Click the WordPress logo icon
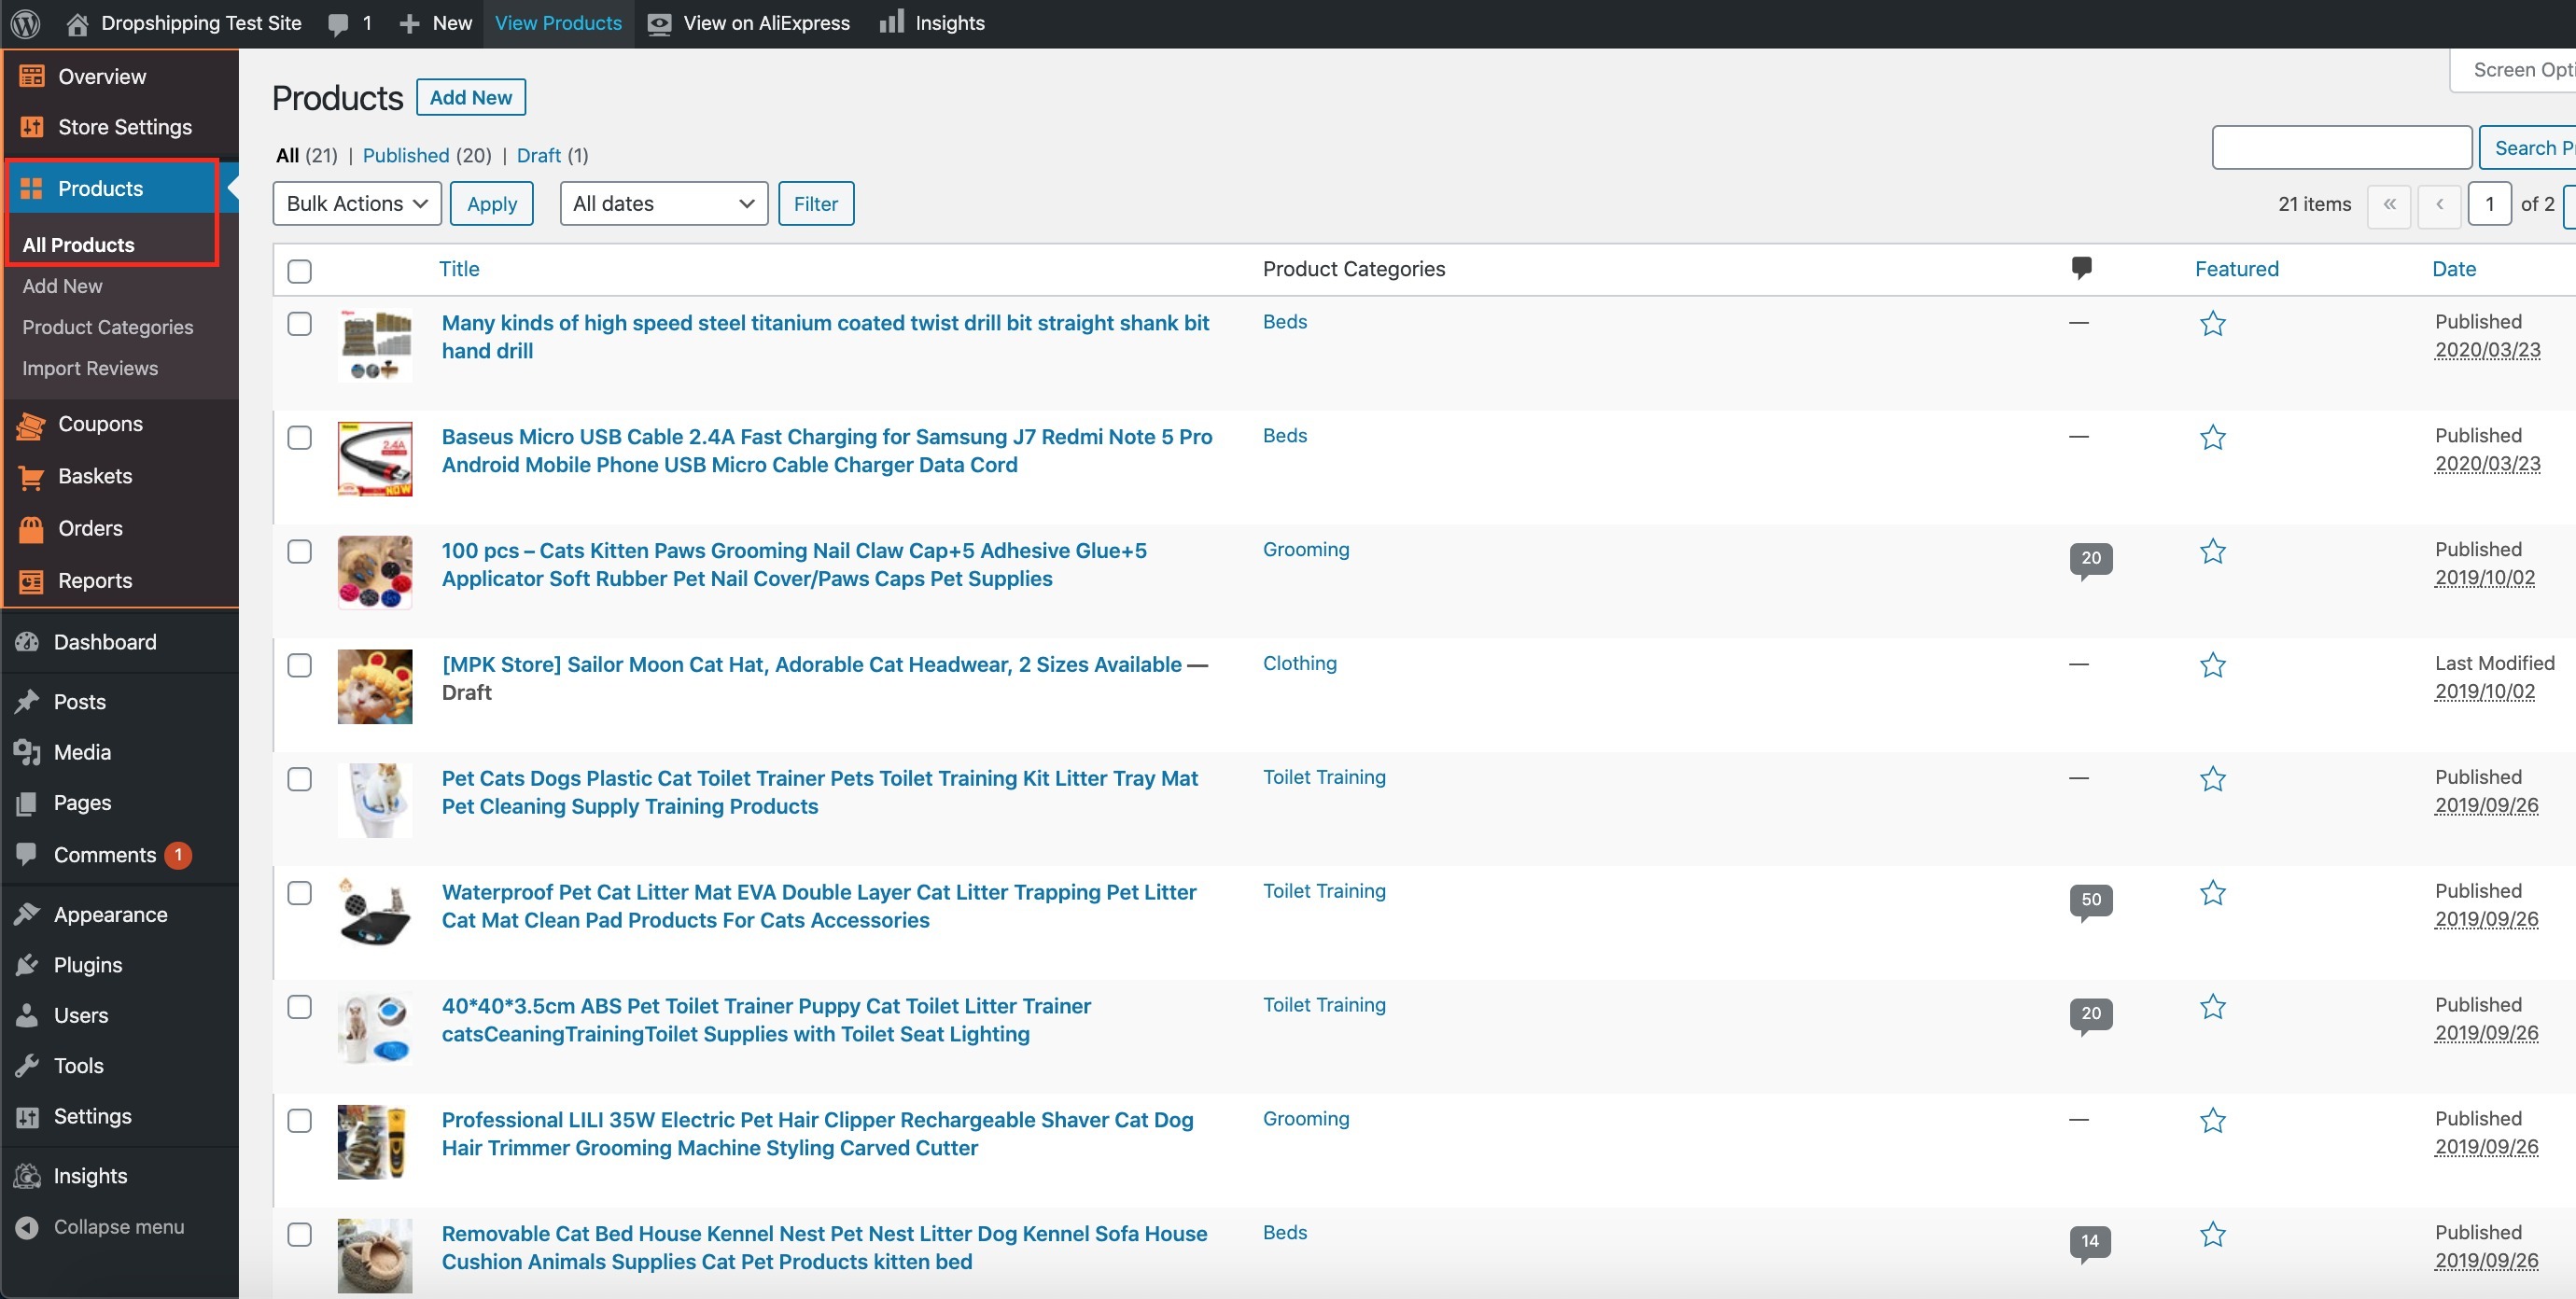This screenshot has height=1299, width=2576. pos(25,23)
